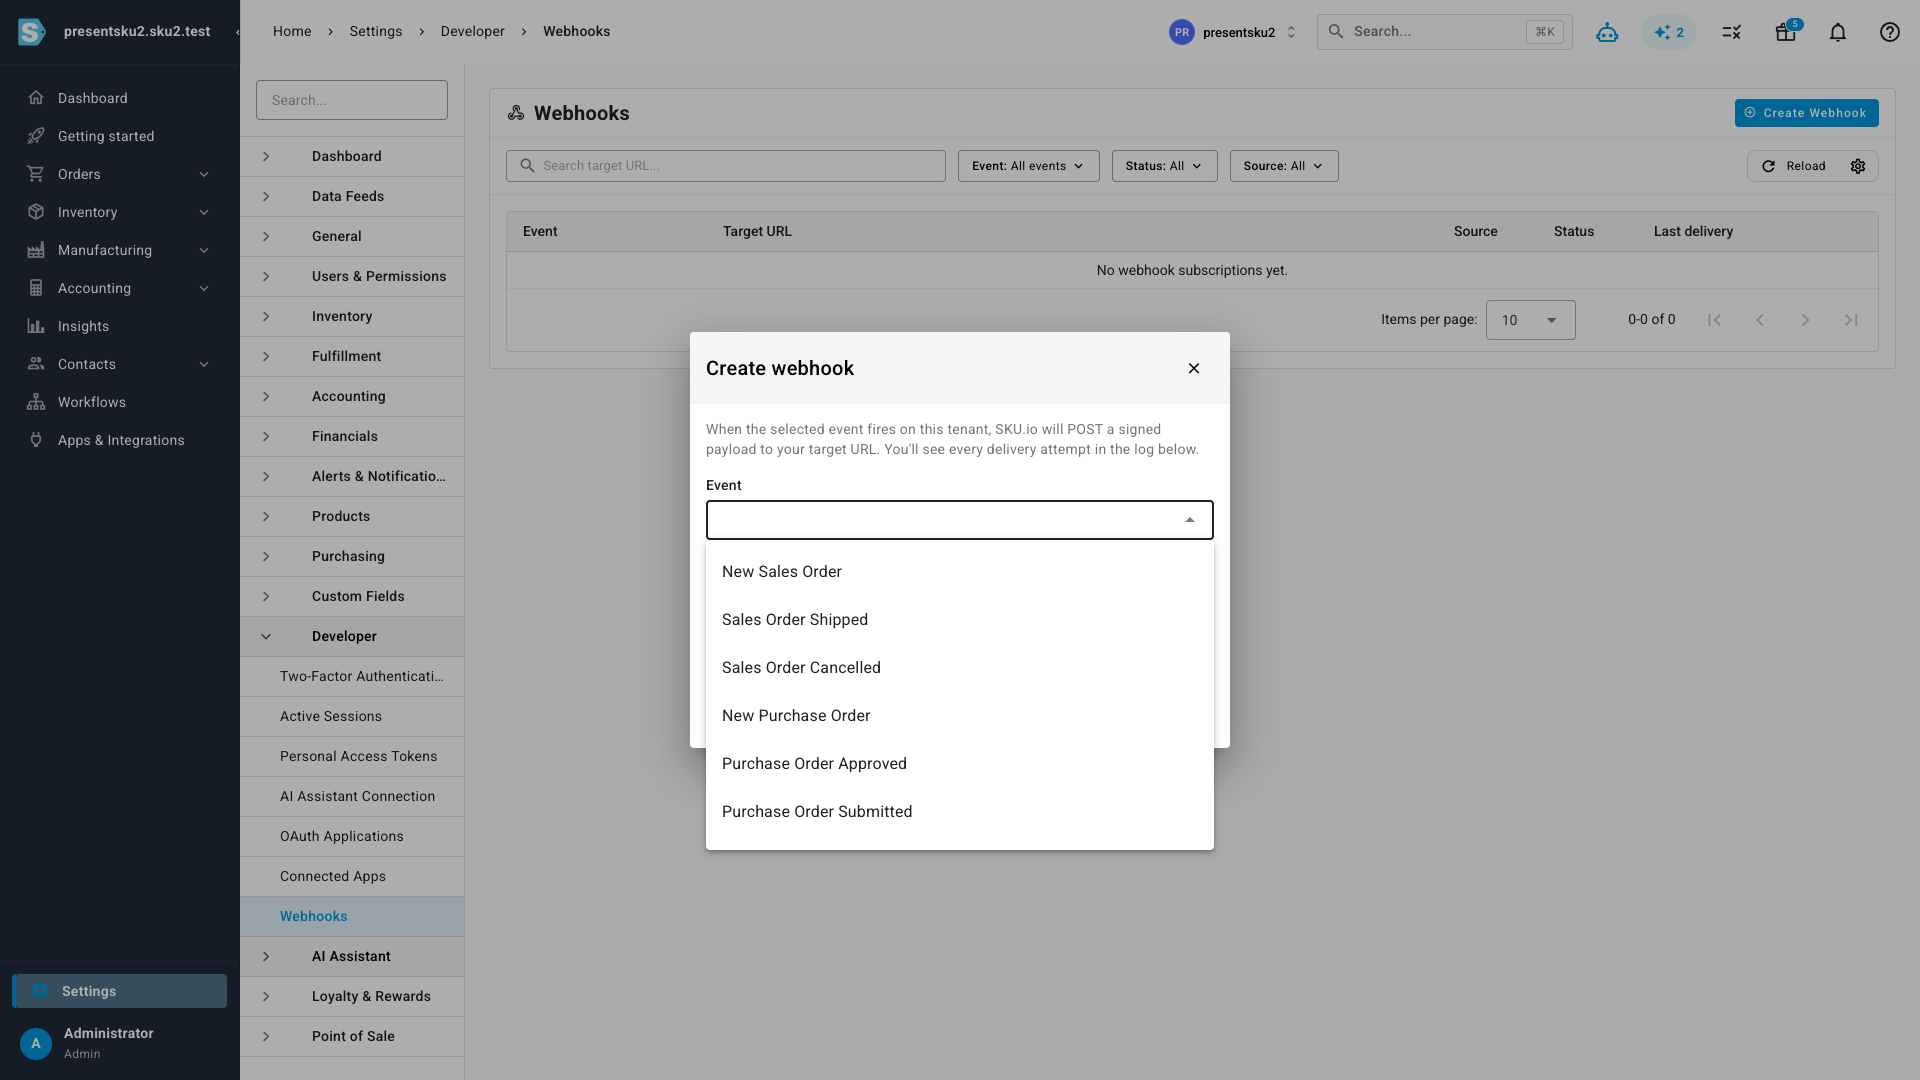The height and width of the screenshot is (1080, 1920).
Task: Click the Accounting calculator icon in the main sidebar
Action: pos(36,288)
